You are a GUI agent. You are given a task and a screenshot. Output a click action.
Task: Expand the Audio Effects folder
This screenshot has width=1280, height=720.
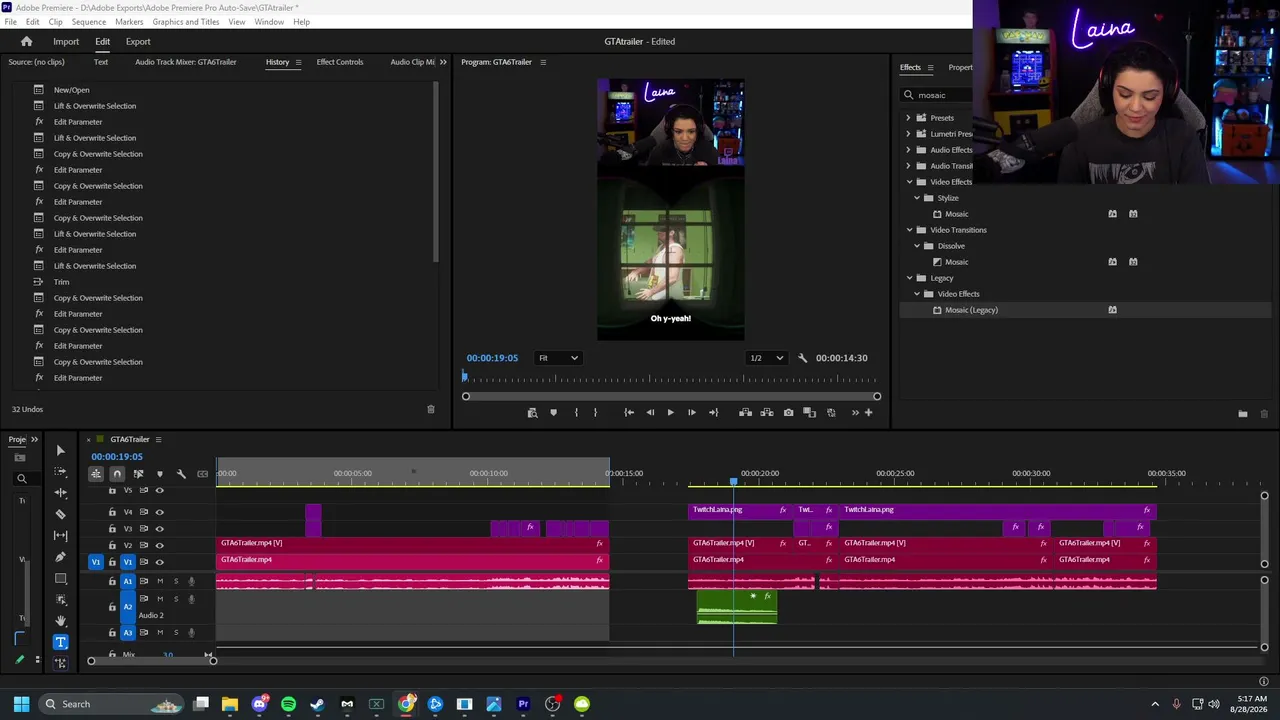tap(909, 150)
